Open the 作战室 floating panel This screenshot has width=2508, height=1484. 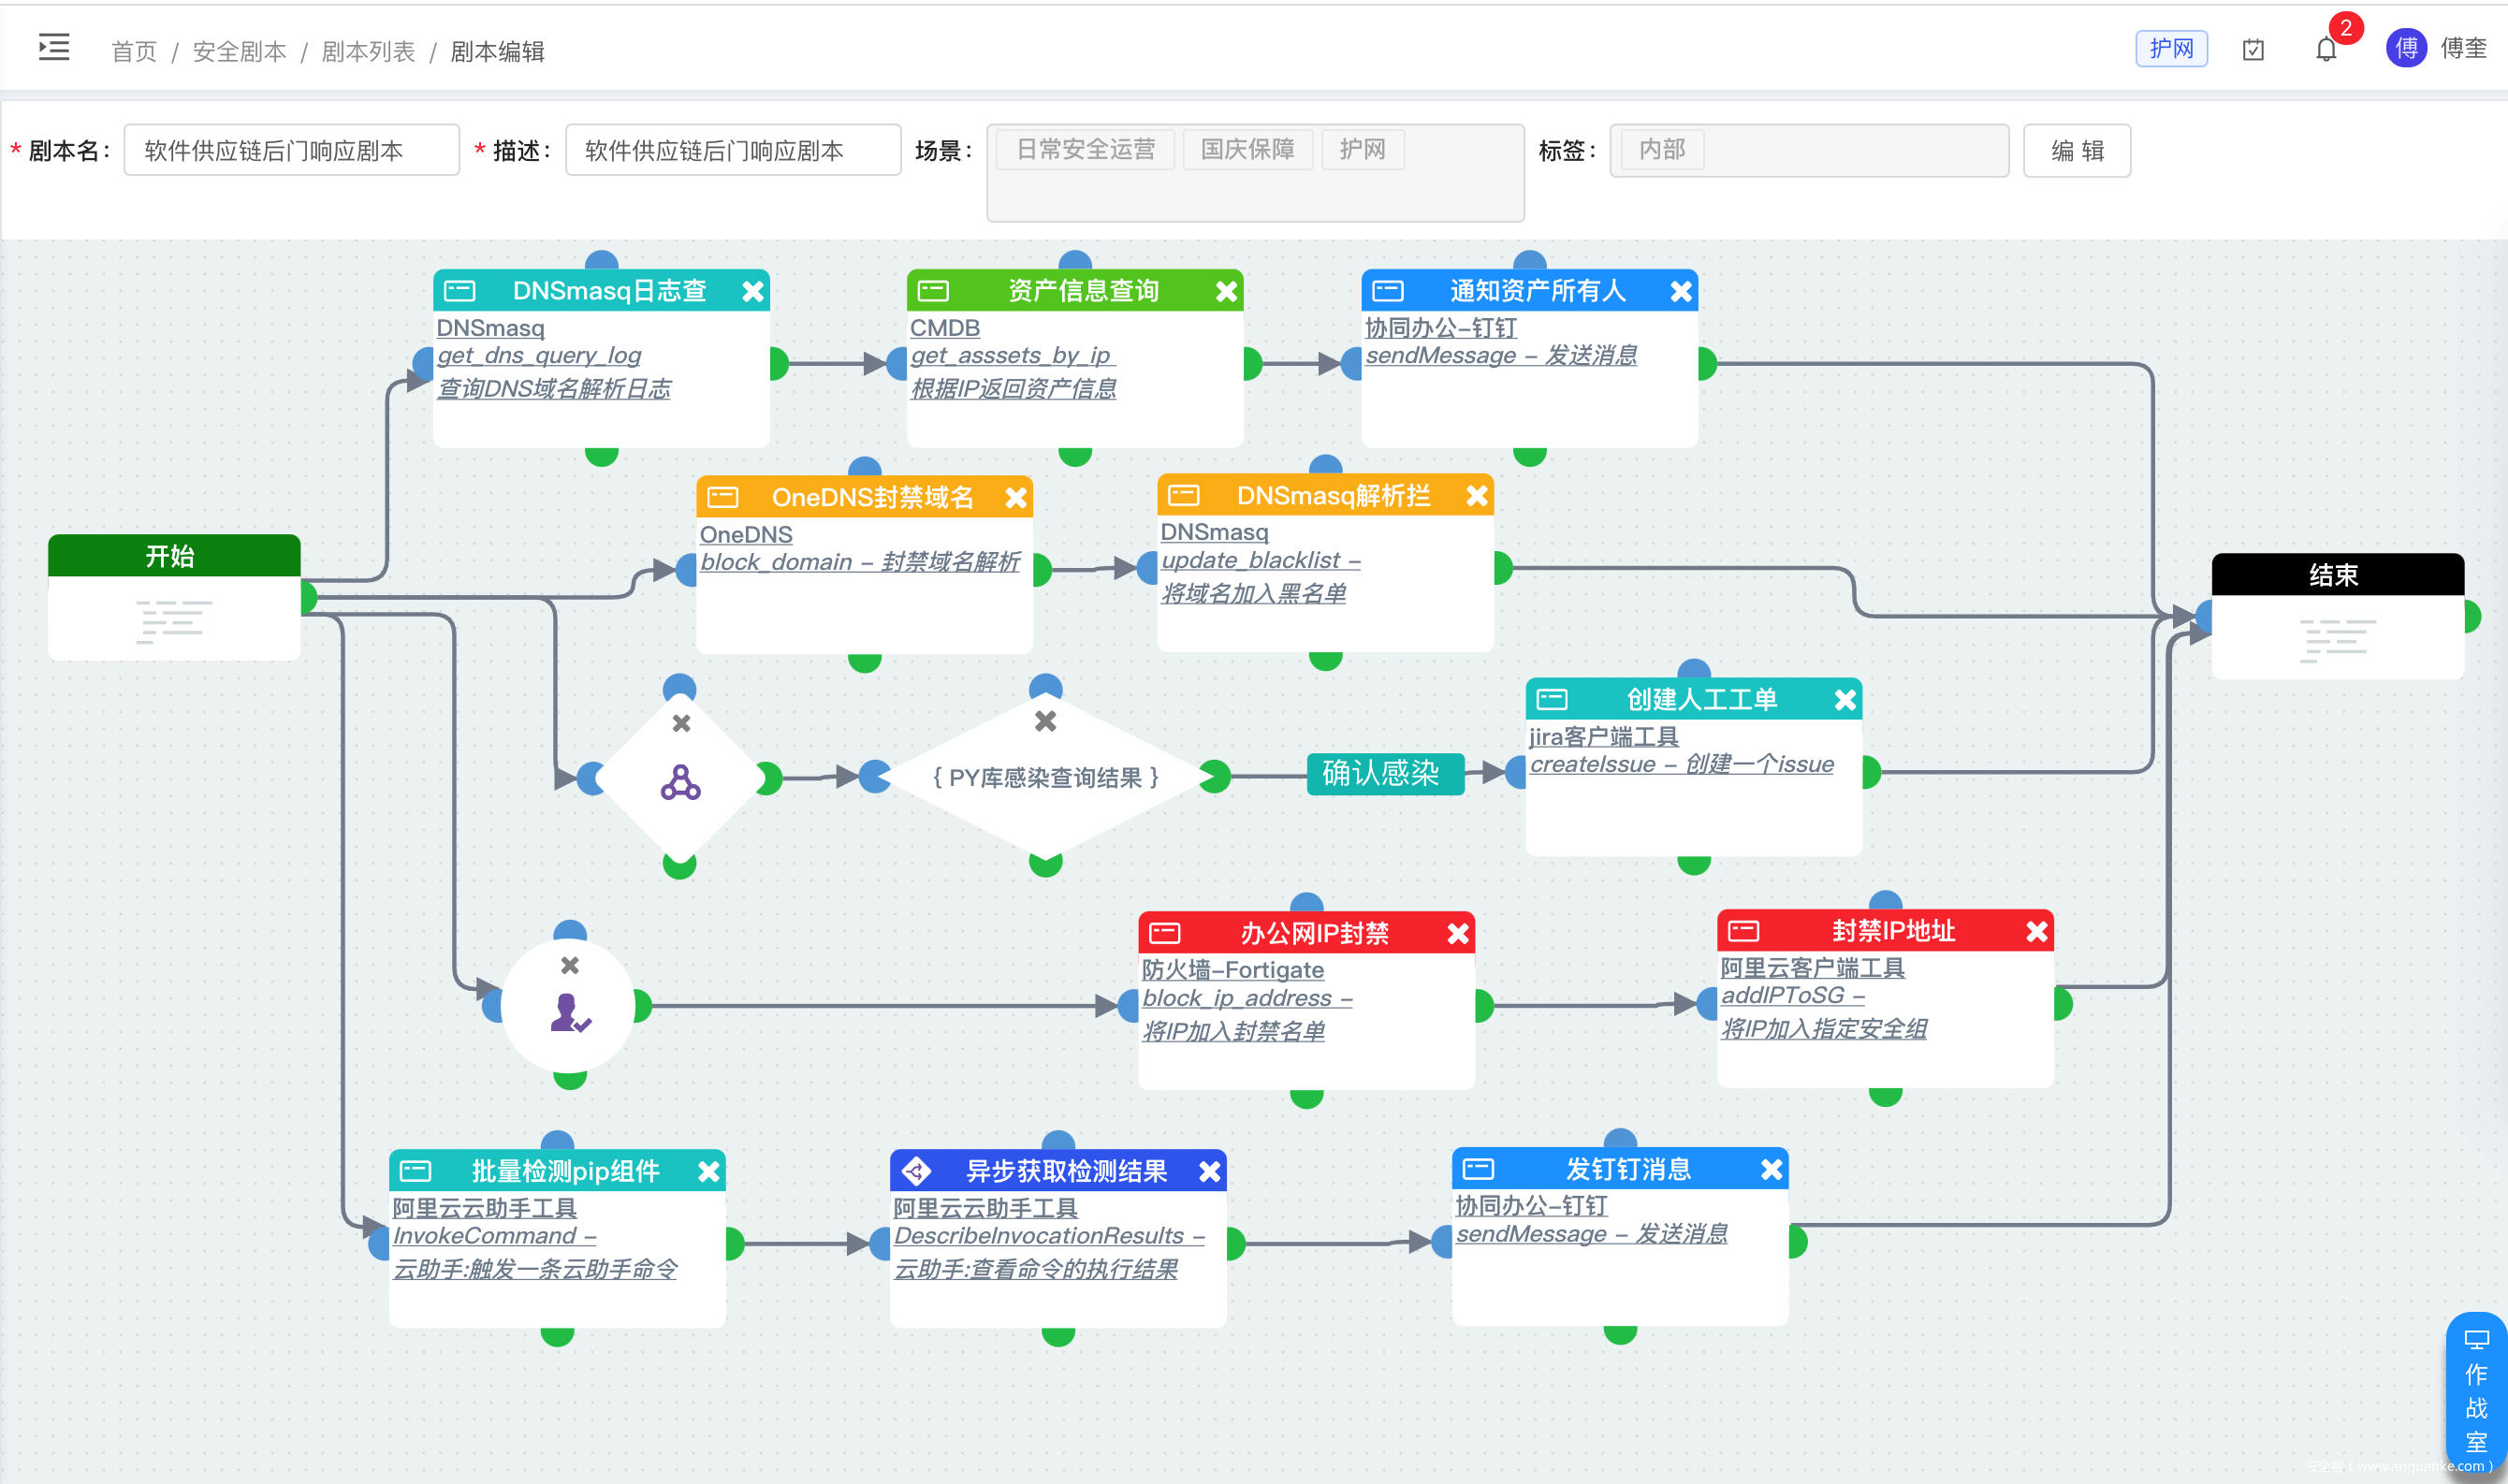point(2476,1392)
